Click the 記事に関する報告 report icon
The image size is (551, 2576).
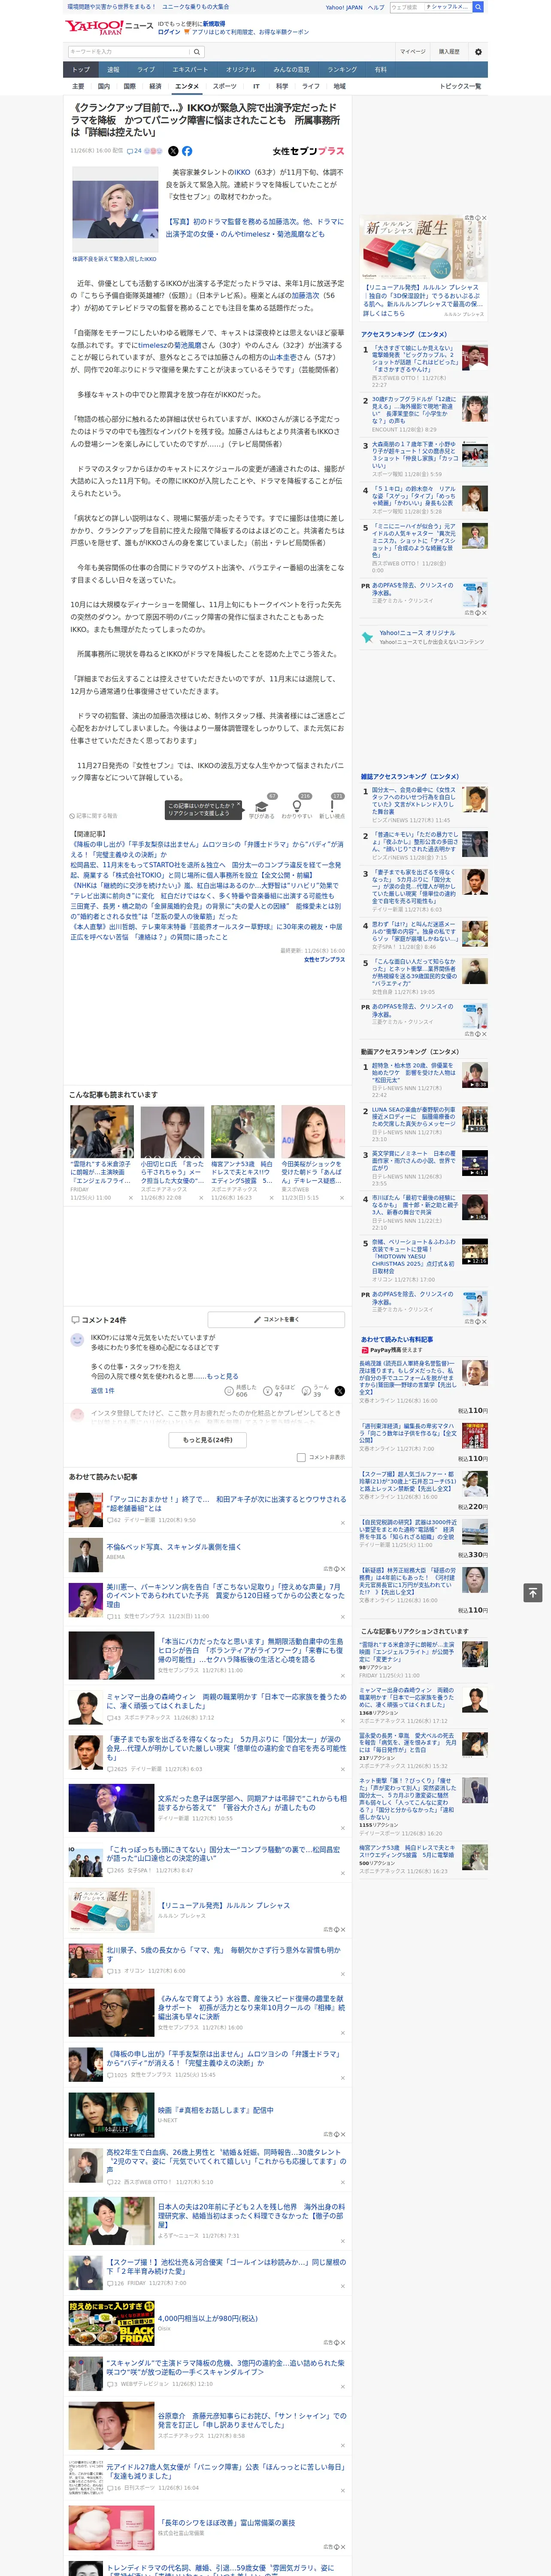93,816
